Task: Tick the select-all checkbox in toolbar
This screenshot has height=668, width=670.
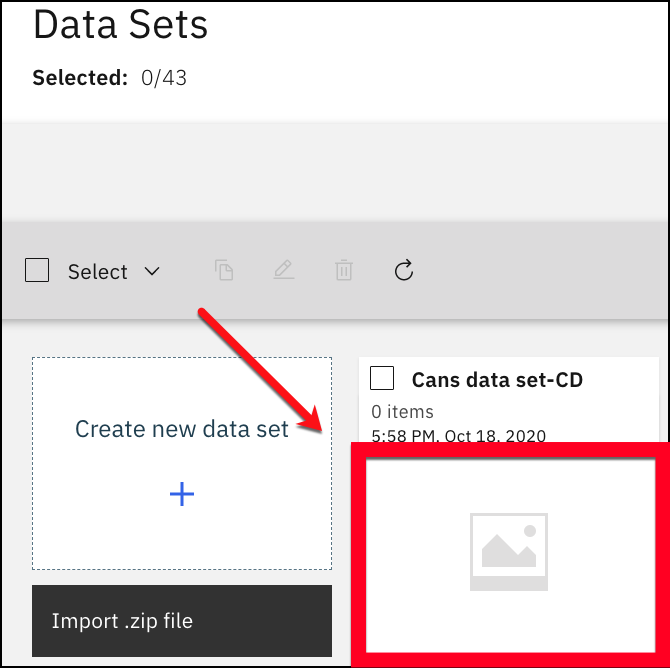Action: click(x=37, y=270)
